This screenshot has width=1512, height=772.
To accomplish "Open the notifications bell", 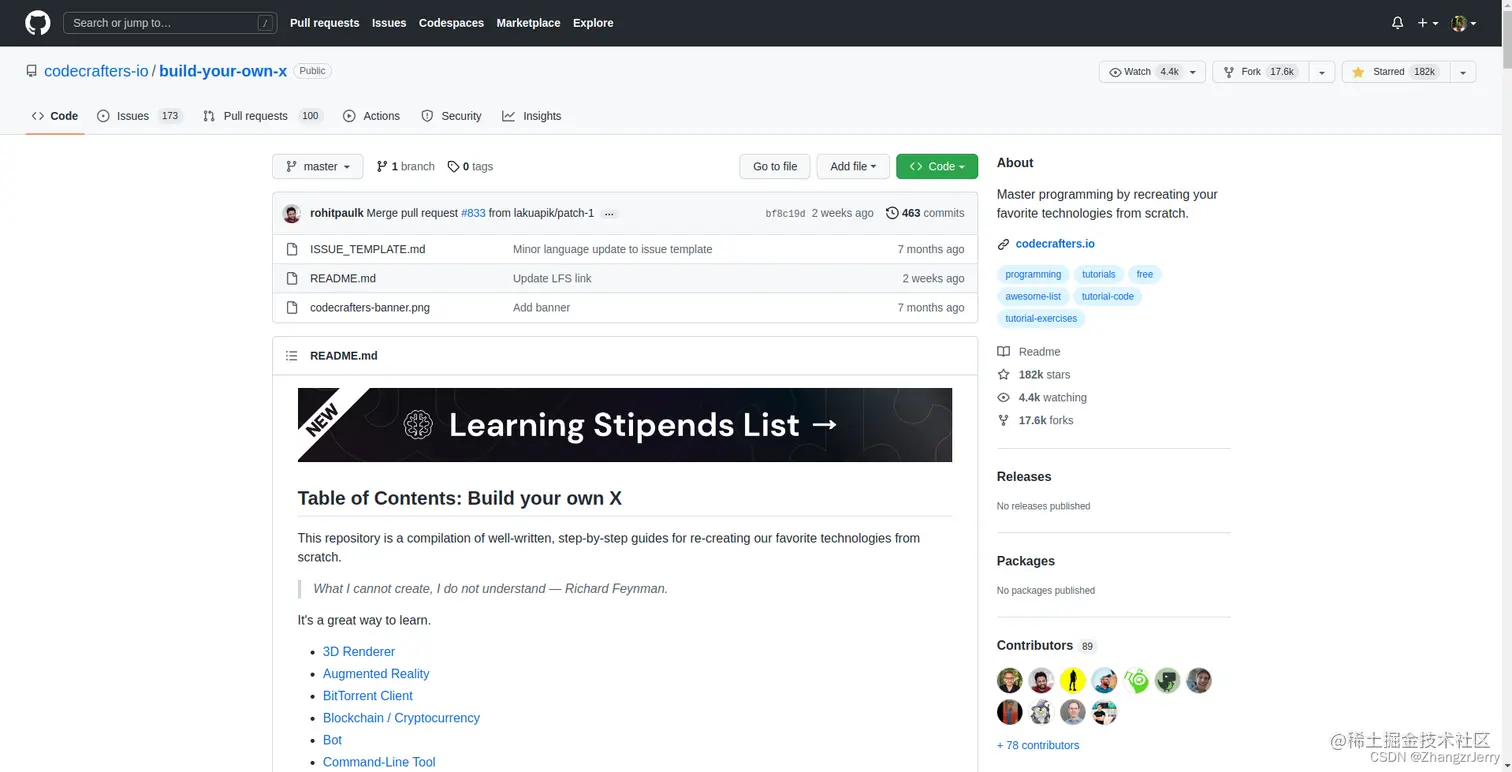I will point(1397,23).
